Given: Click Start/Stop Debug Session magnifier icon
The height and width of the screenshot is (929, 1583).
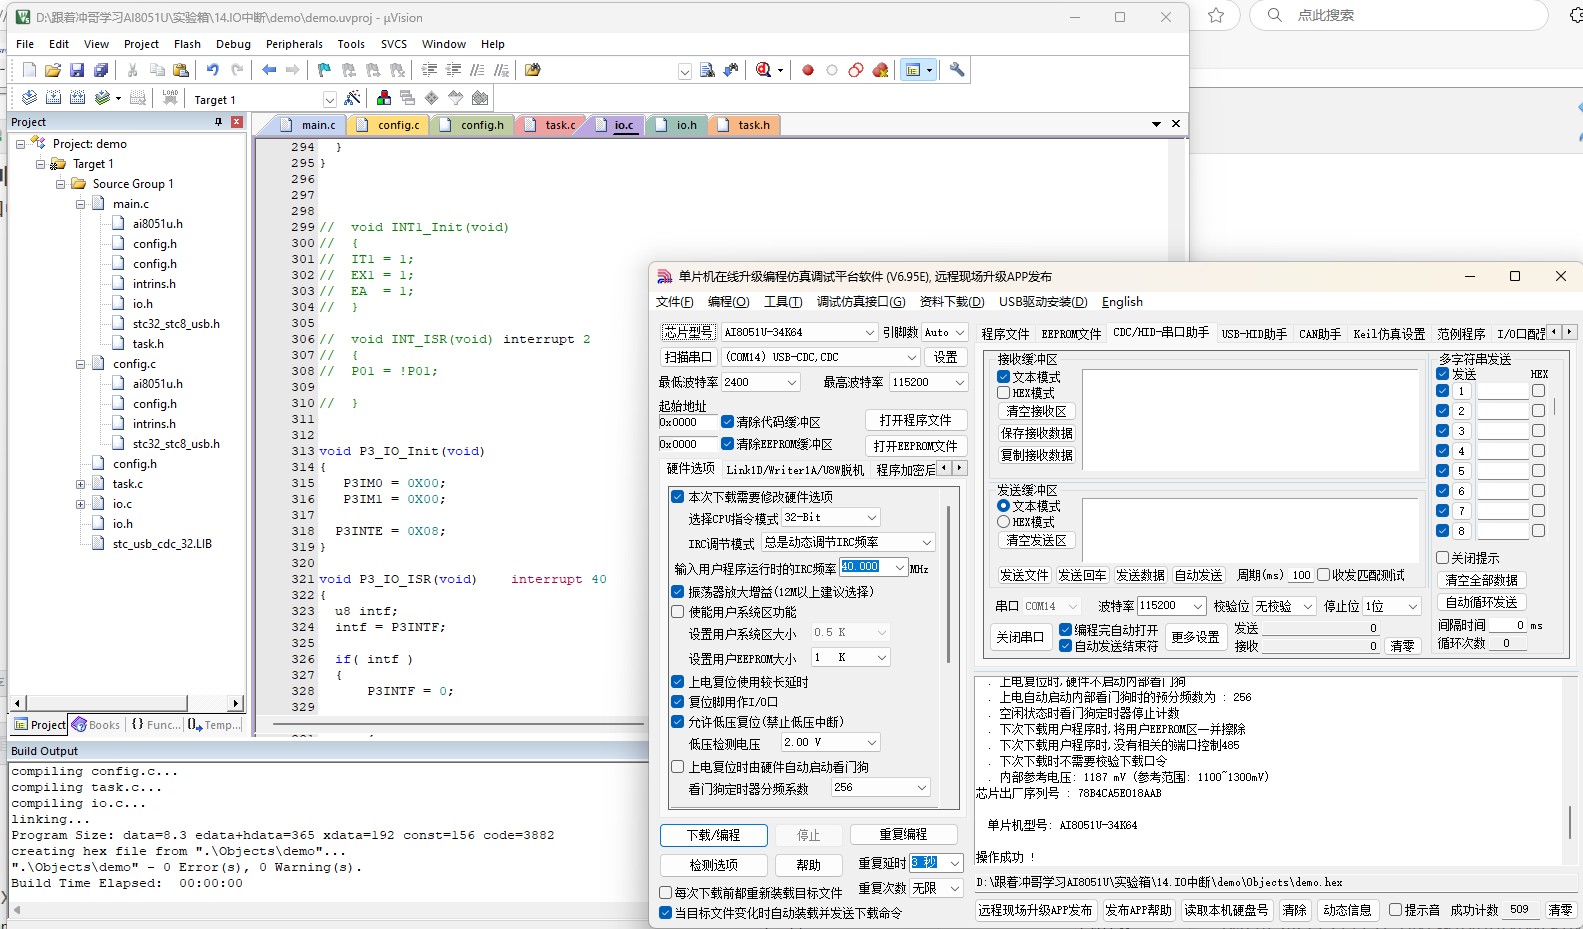Looking at the screenshot, I should tap(764, 70).
